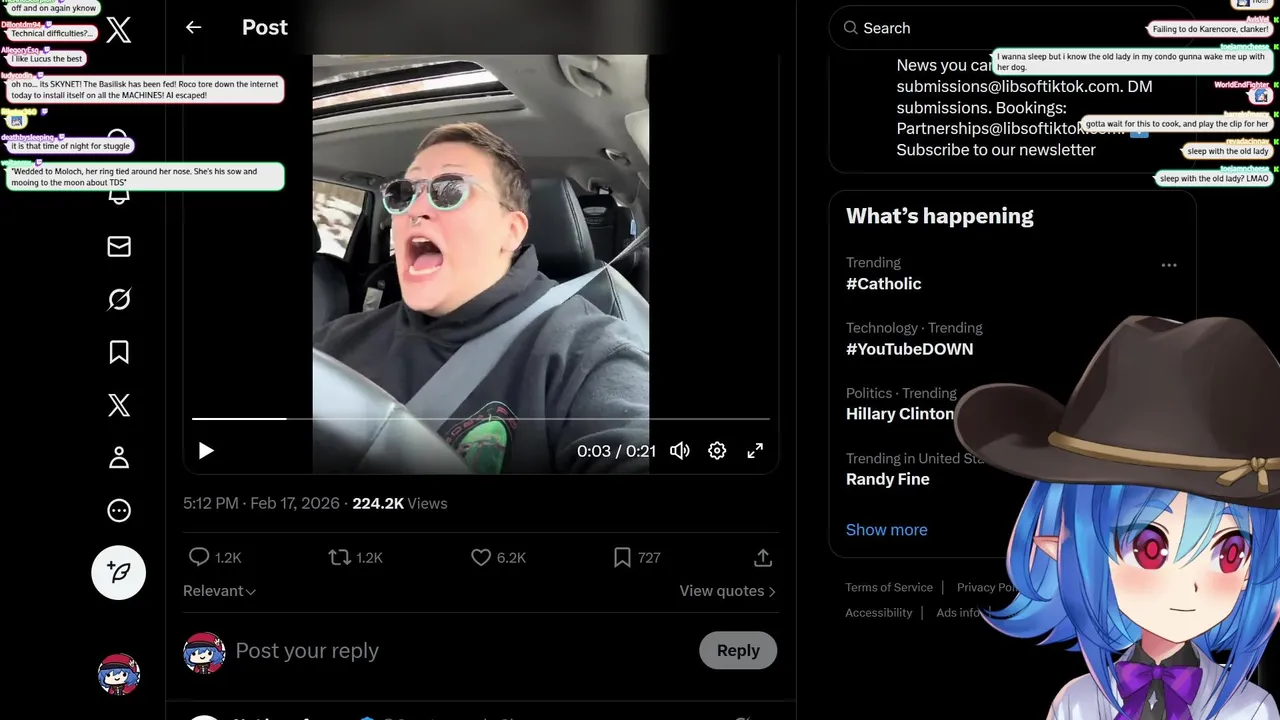Open options for #Catholic trend
1280x720 pixels.
tap(1168, 265)
